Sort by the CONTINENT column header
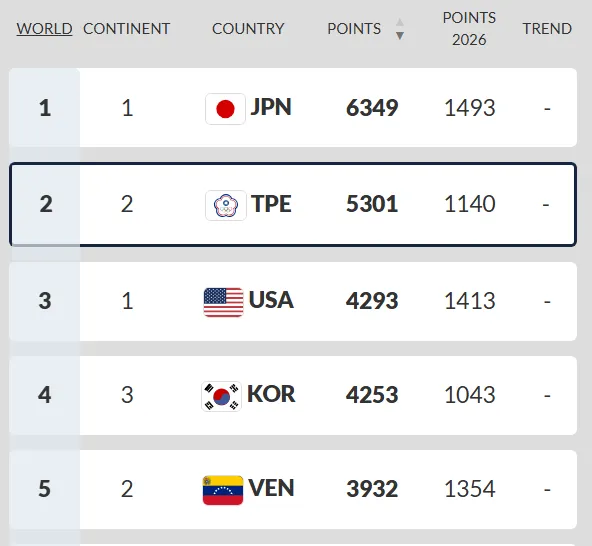The height and width of the screenshot is (546, 592). click(126, 29)
